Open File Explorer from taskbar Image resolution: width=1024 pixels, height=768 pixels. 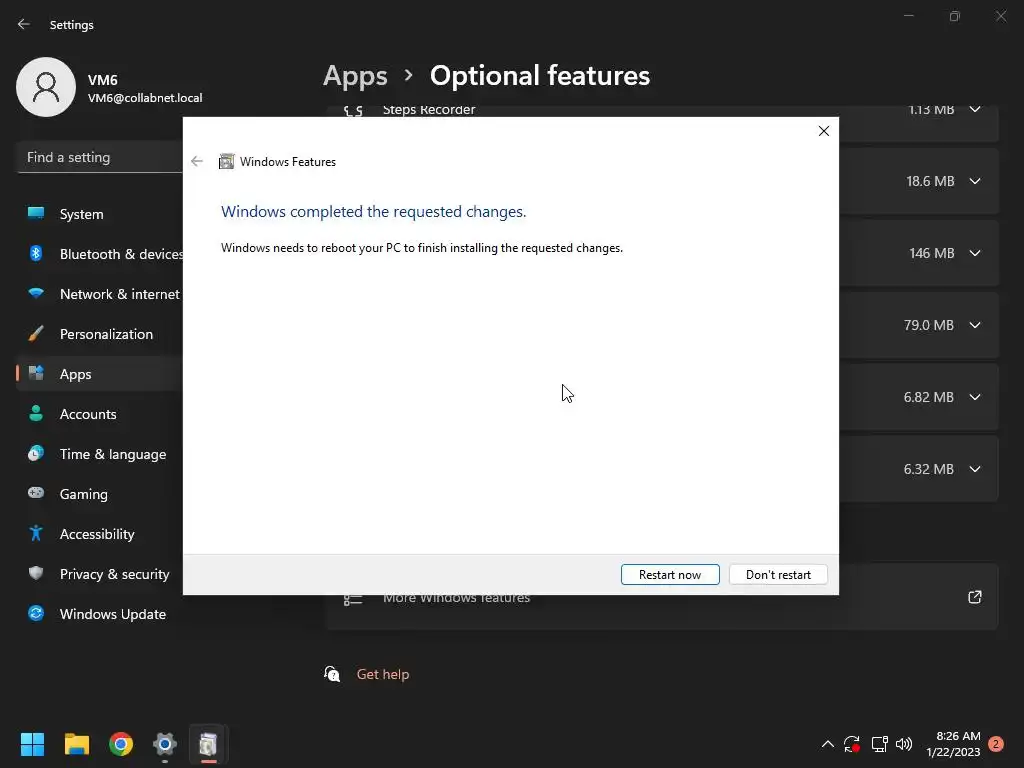76,744
